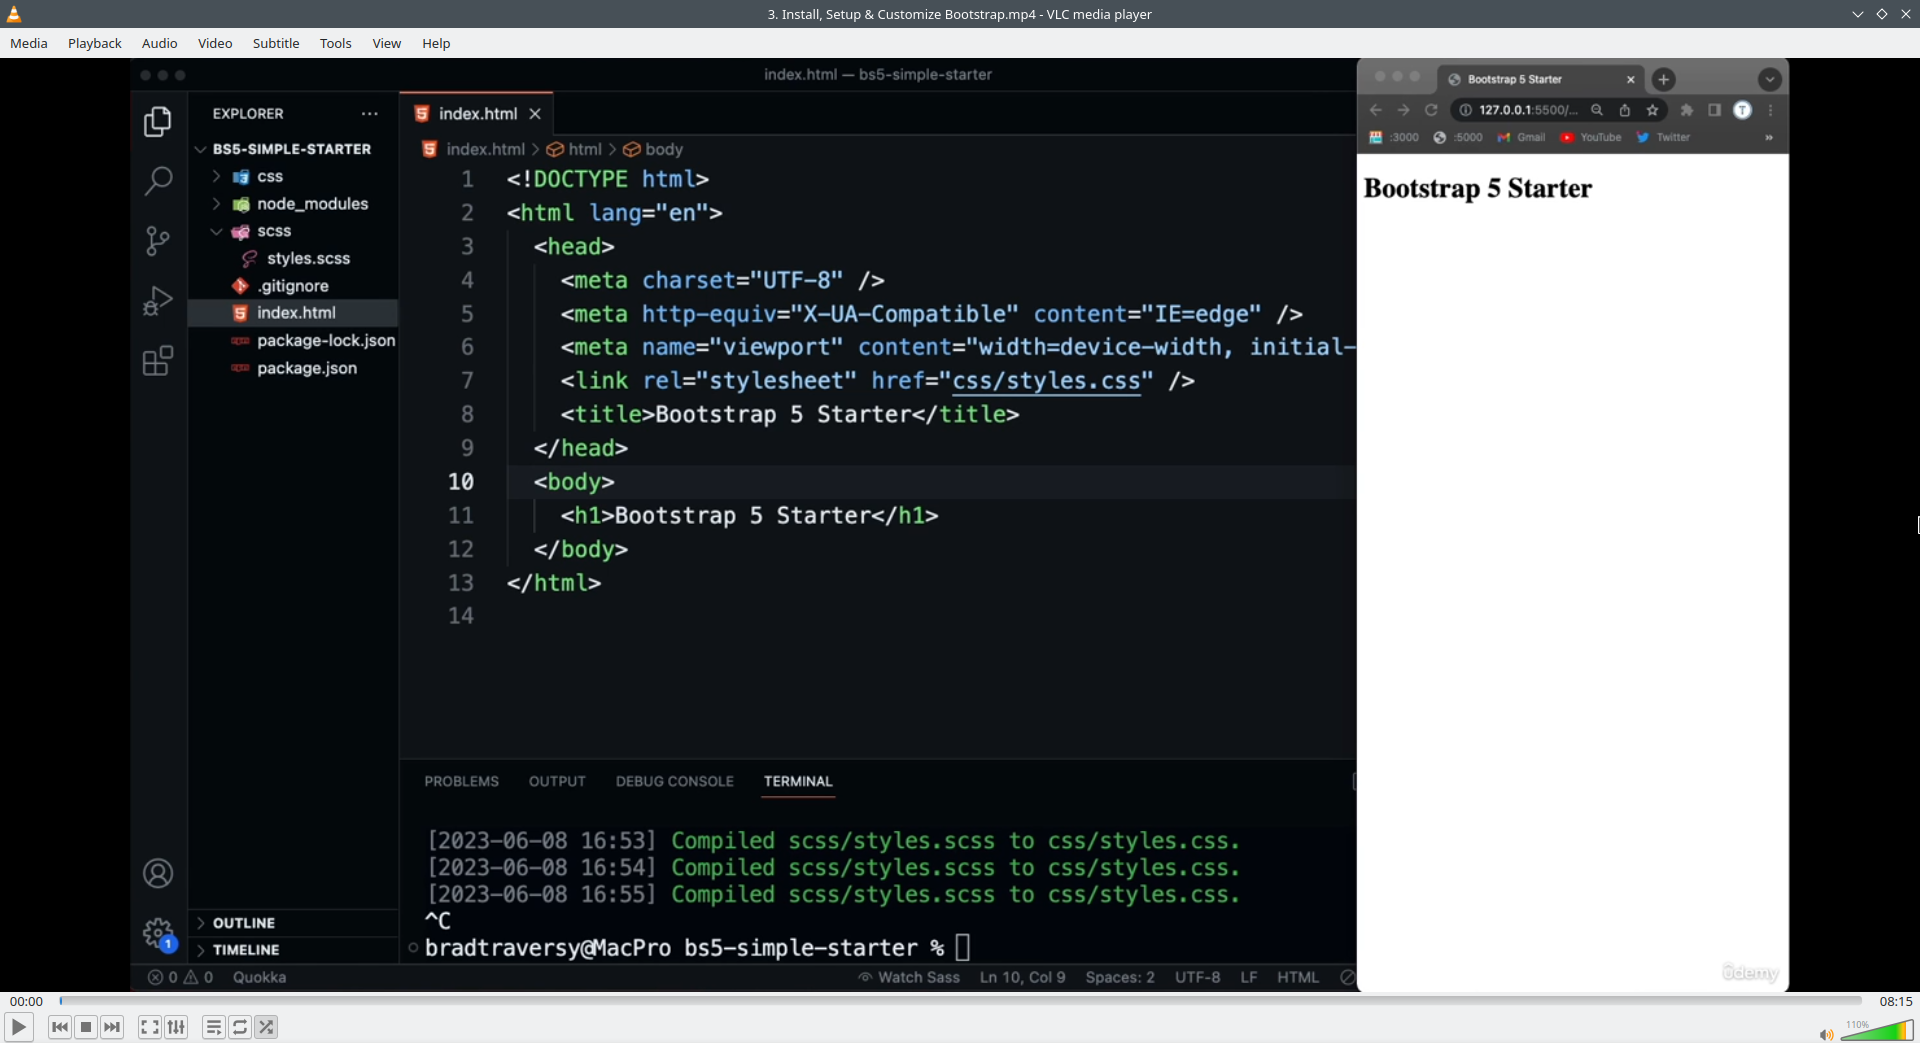Open the VS Code Explorer view icon
Image resolution: width=1920 pixels, height=1043 pixels.
click(x=158, y=122)
